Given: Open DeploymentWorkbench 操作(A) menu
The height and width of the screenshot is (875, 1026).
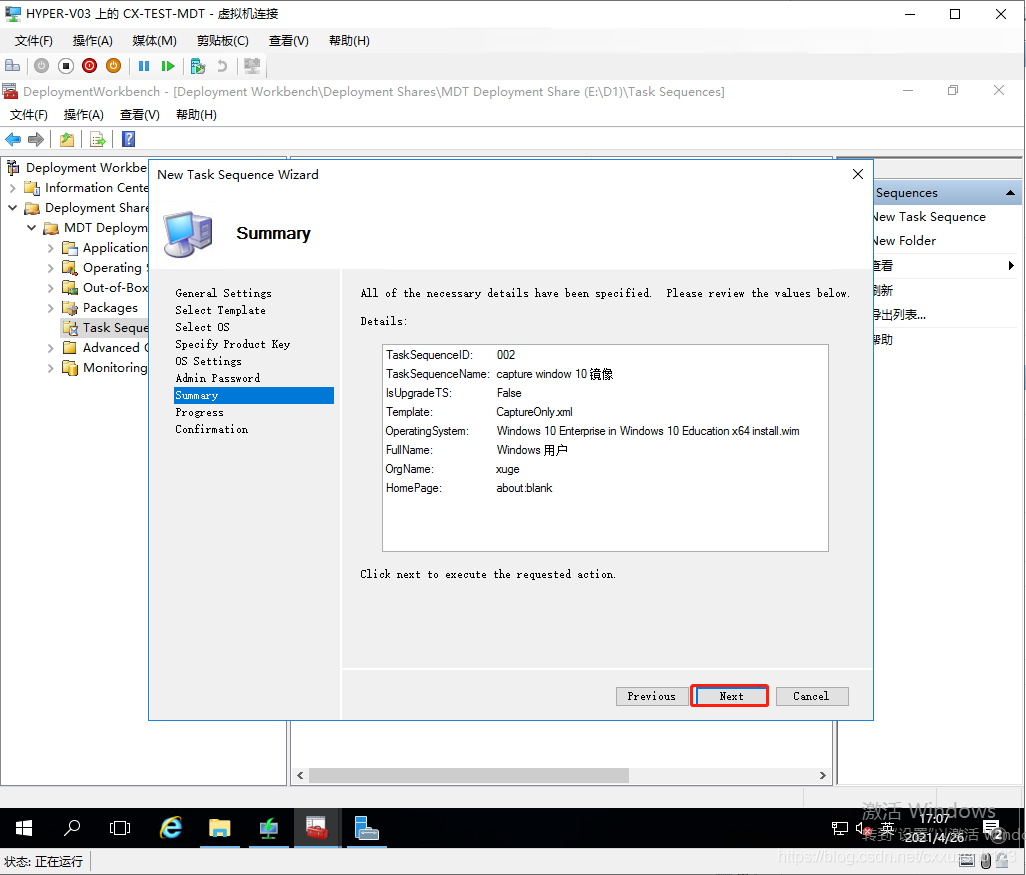Looking at the screenshot, I should [84, 115].
